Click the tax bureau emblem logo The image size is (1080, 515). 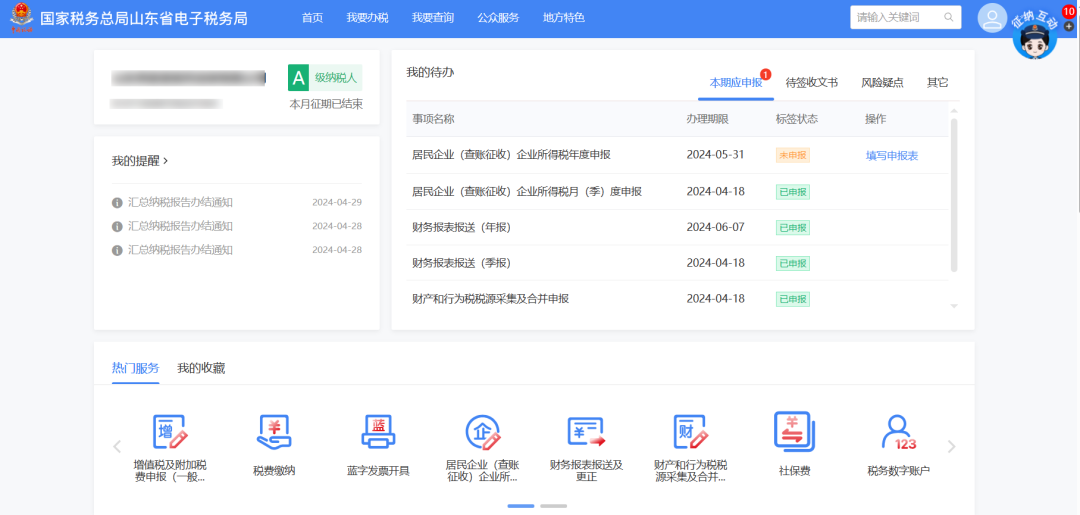click(x=21, y=18)
